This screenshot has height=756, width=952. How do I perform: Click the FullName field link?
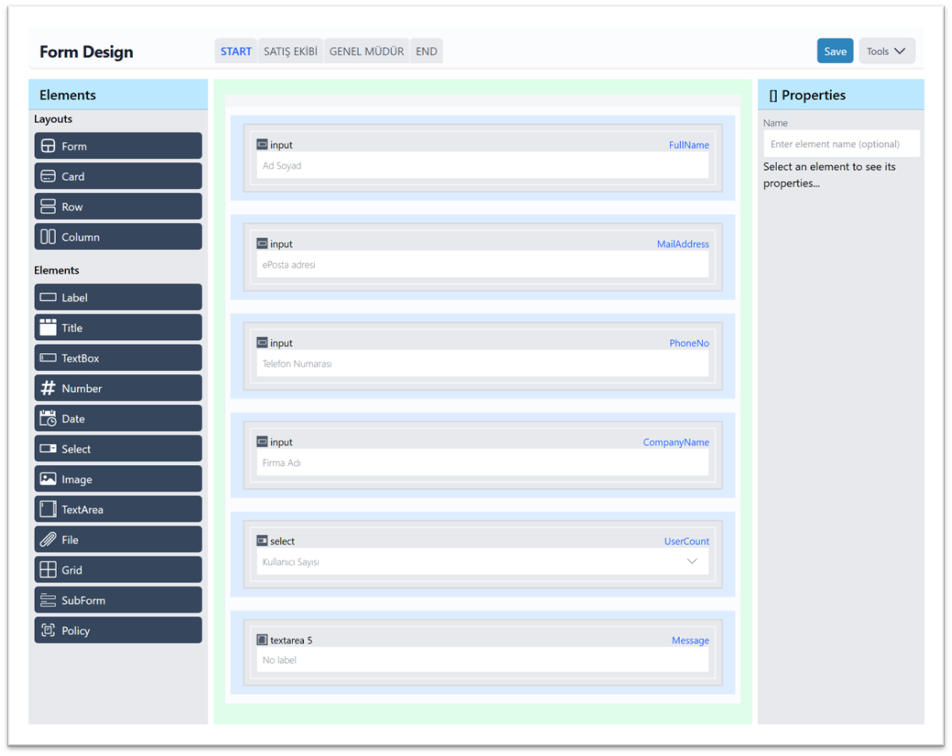(688, 145)
